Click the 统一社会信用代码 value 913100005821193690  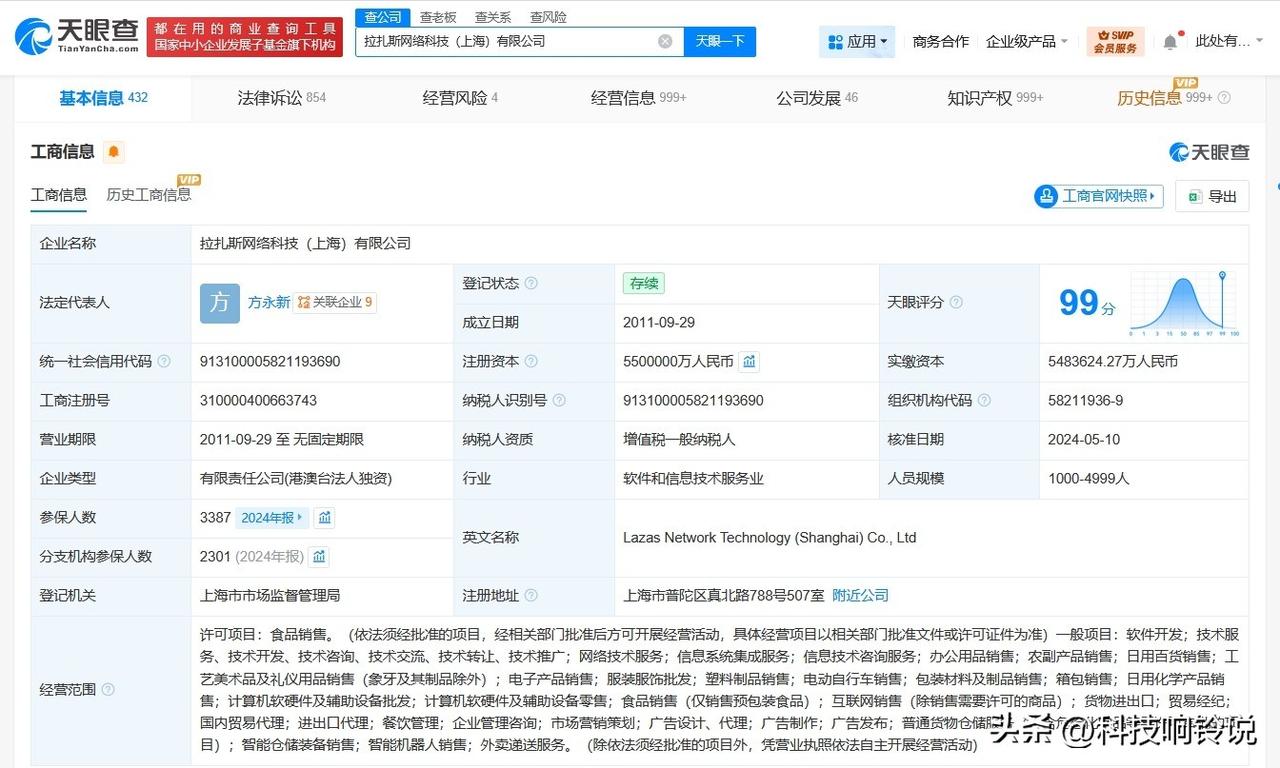pos(270,361)
